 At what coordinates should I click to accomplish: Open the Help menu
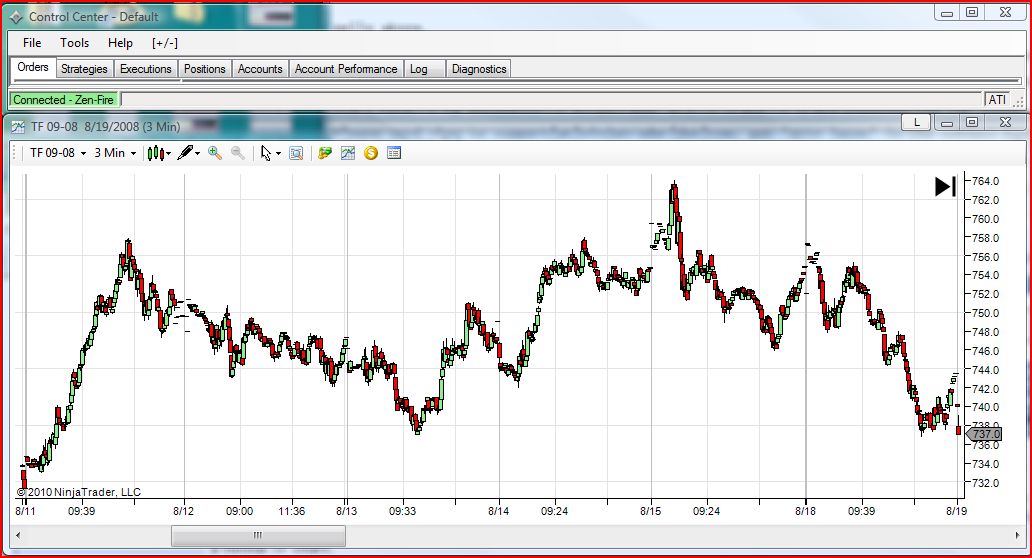120,43
